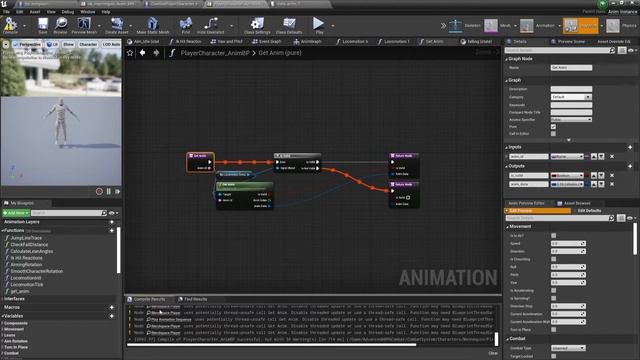Open the Category dropdown

571,97
